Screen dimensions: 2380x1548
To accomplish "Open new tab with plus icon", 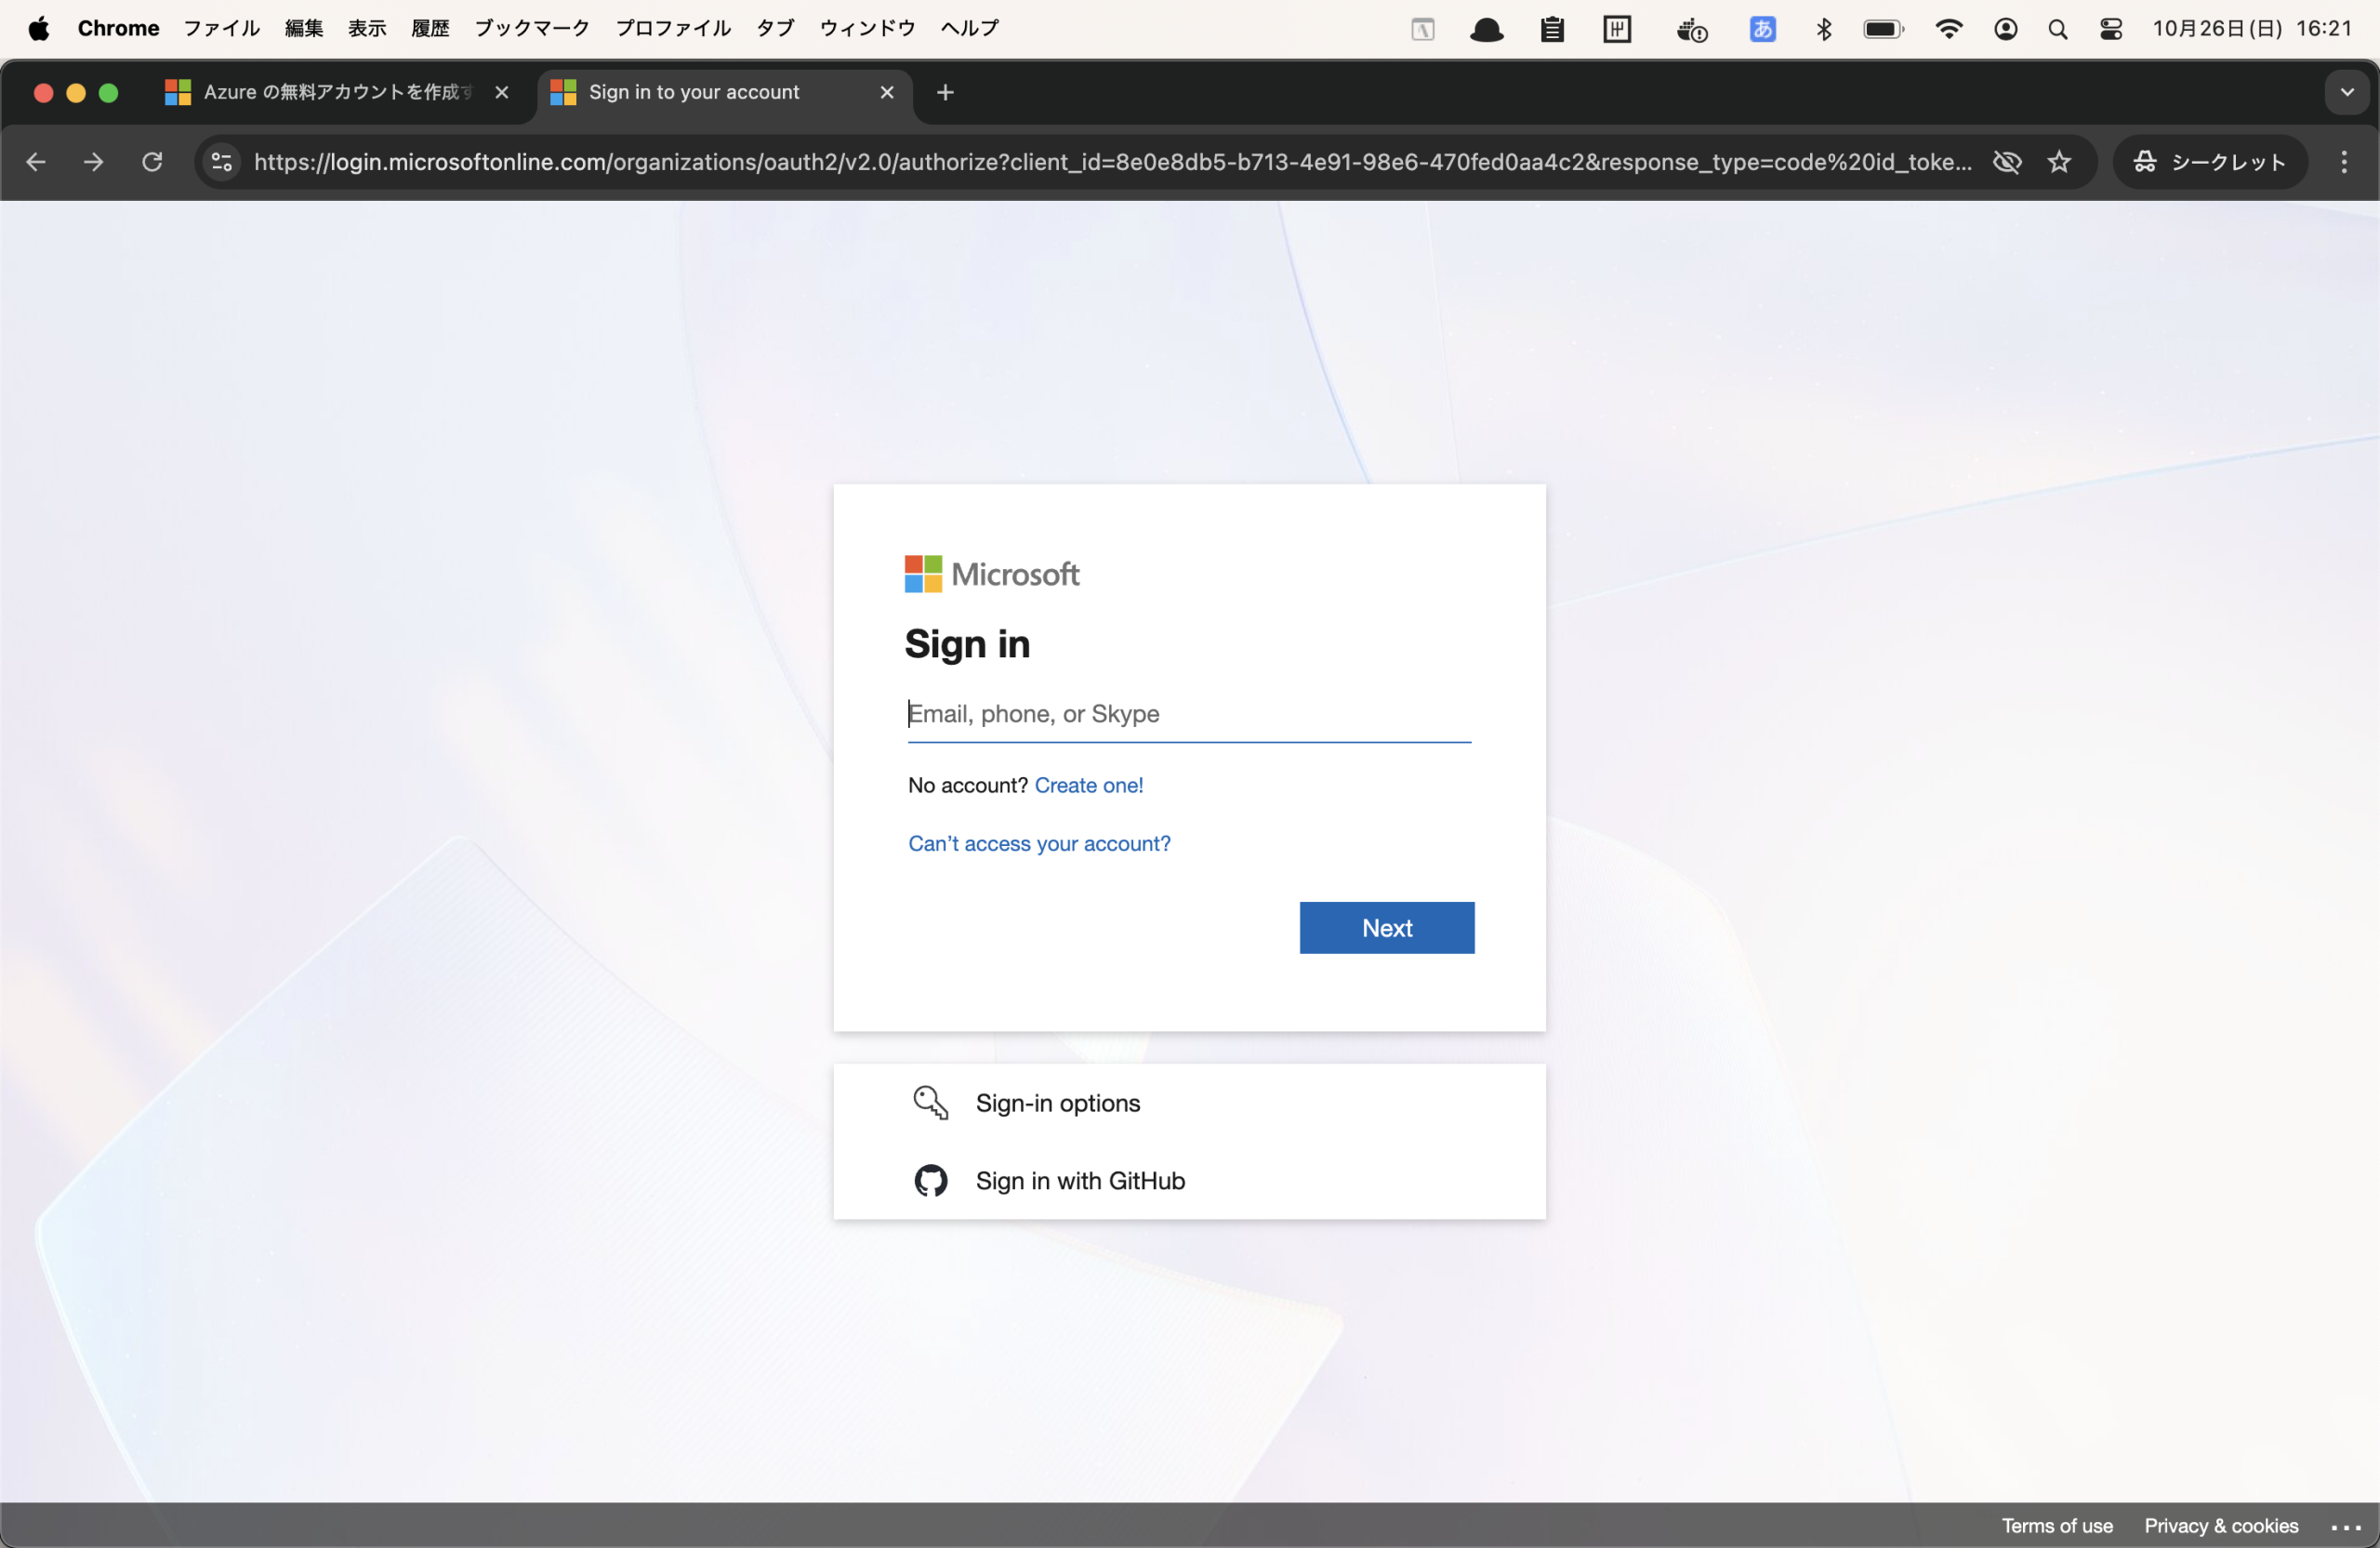I will 945,93.
